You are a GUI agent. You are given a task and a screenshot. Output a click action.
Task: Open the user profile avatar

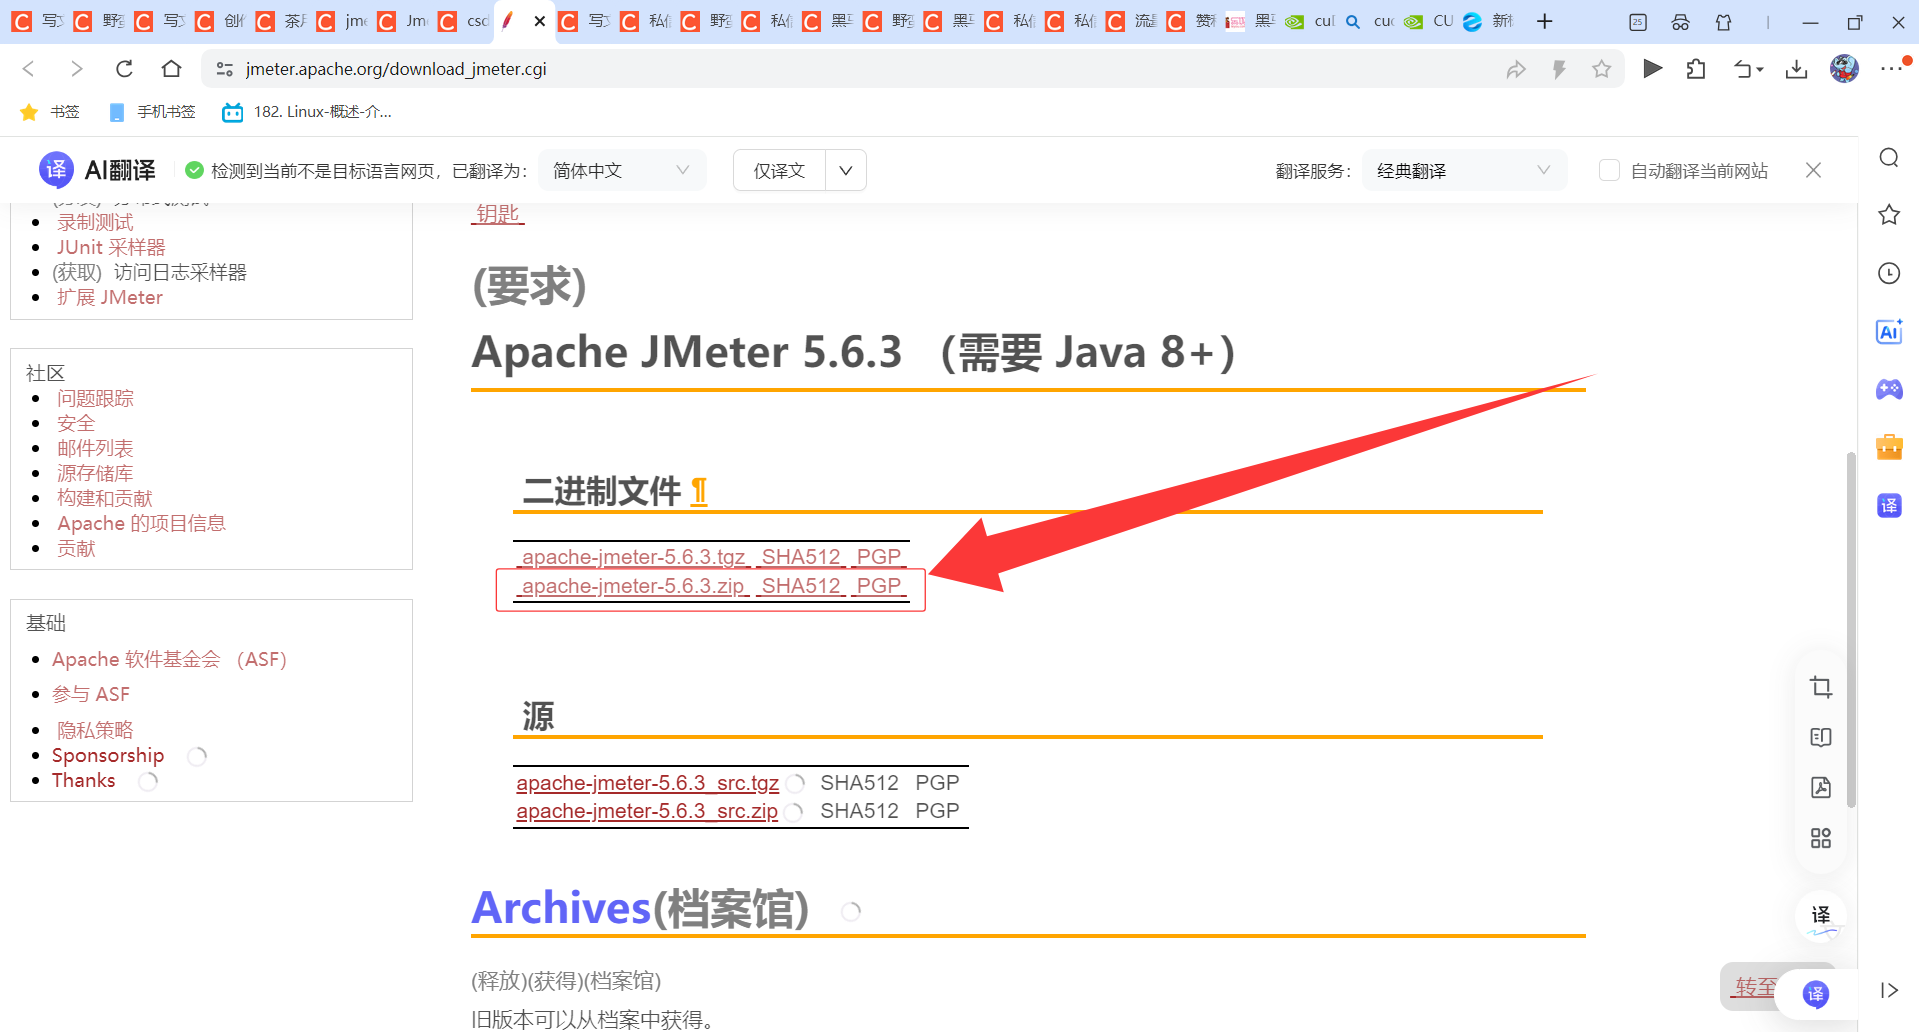[x=1844, y=69]
